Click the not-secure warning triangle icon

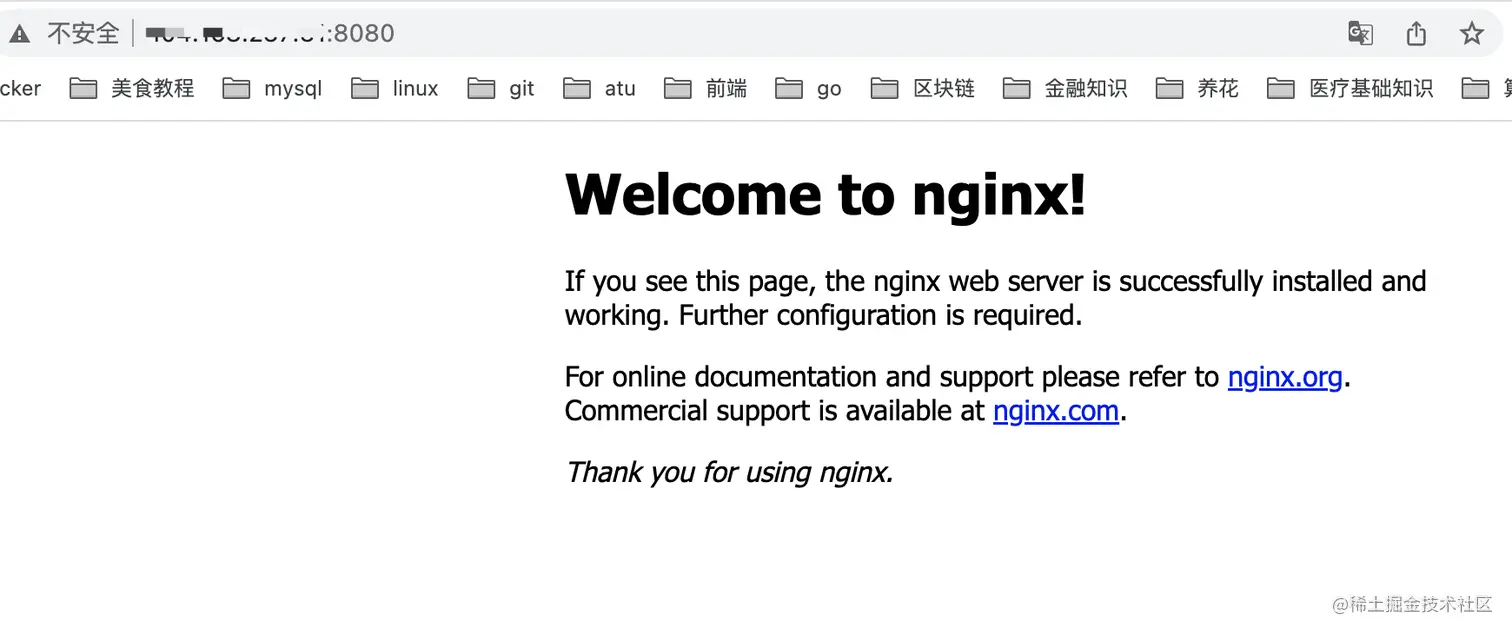[19, 34]
